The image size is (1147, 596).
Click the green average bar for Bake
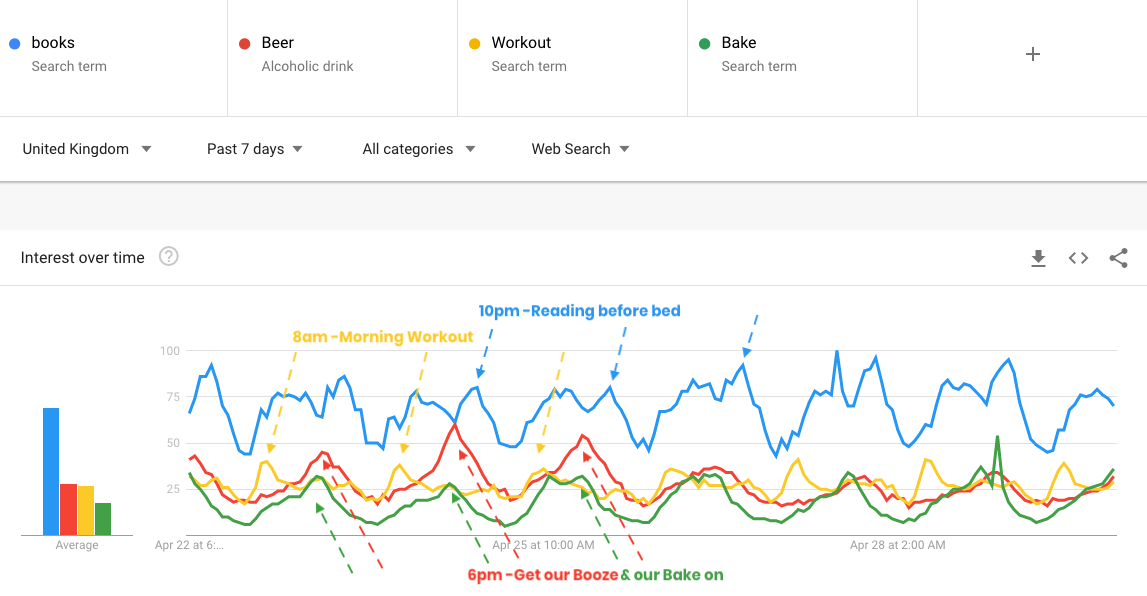pyautogui.click(x=103, y=519)
